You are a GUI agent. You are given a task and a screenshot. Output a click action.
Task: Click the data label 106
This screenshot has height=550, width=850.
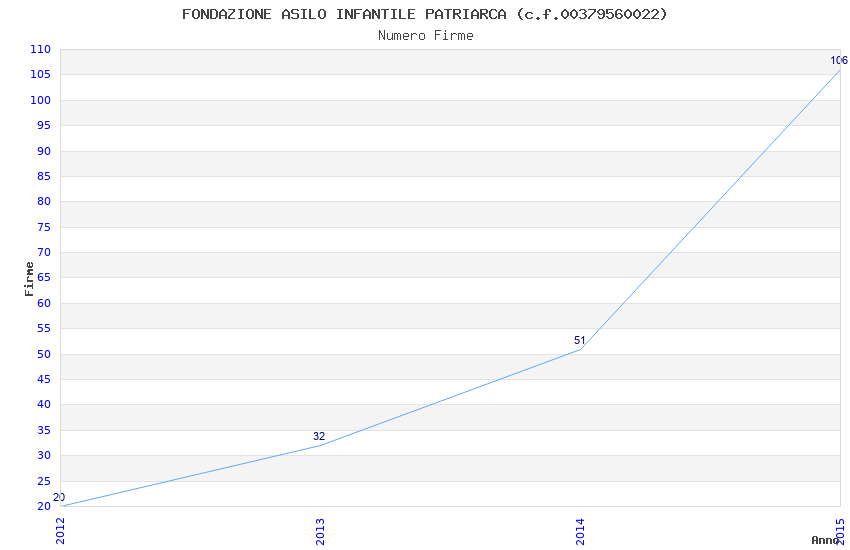(x=839, y=60)
